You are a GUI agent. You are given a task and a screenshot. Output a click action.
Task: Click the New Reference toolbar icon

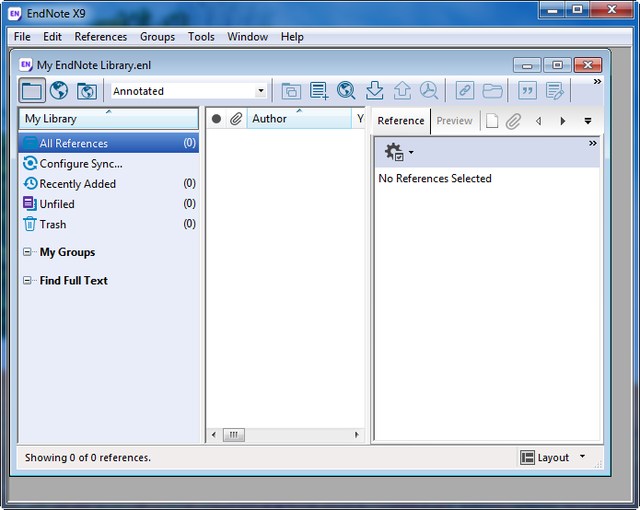point(319,91)
